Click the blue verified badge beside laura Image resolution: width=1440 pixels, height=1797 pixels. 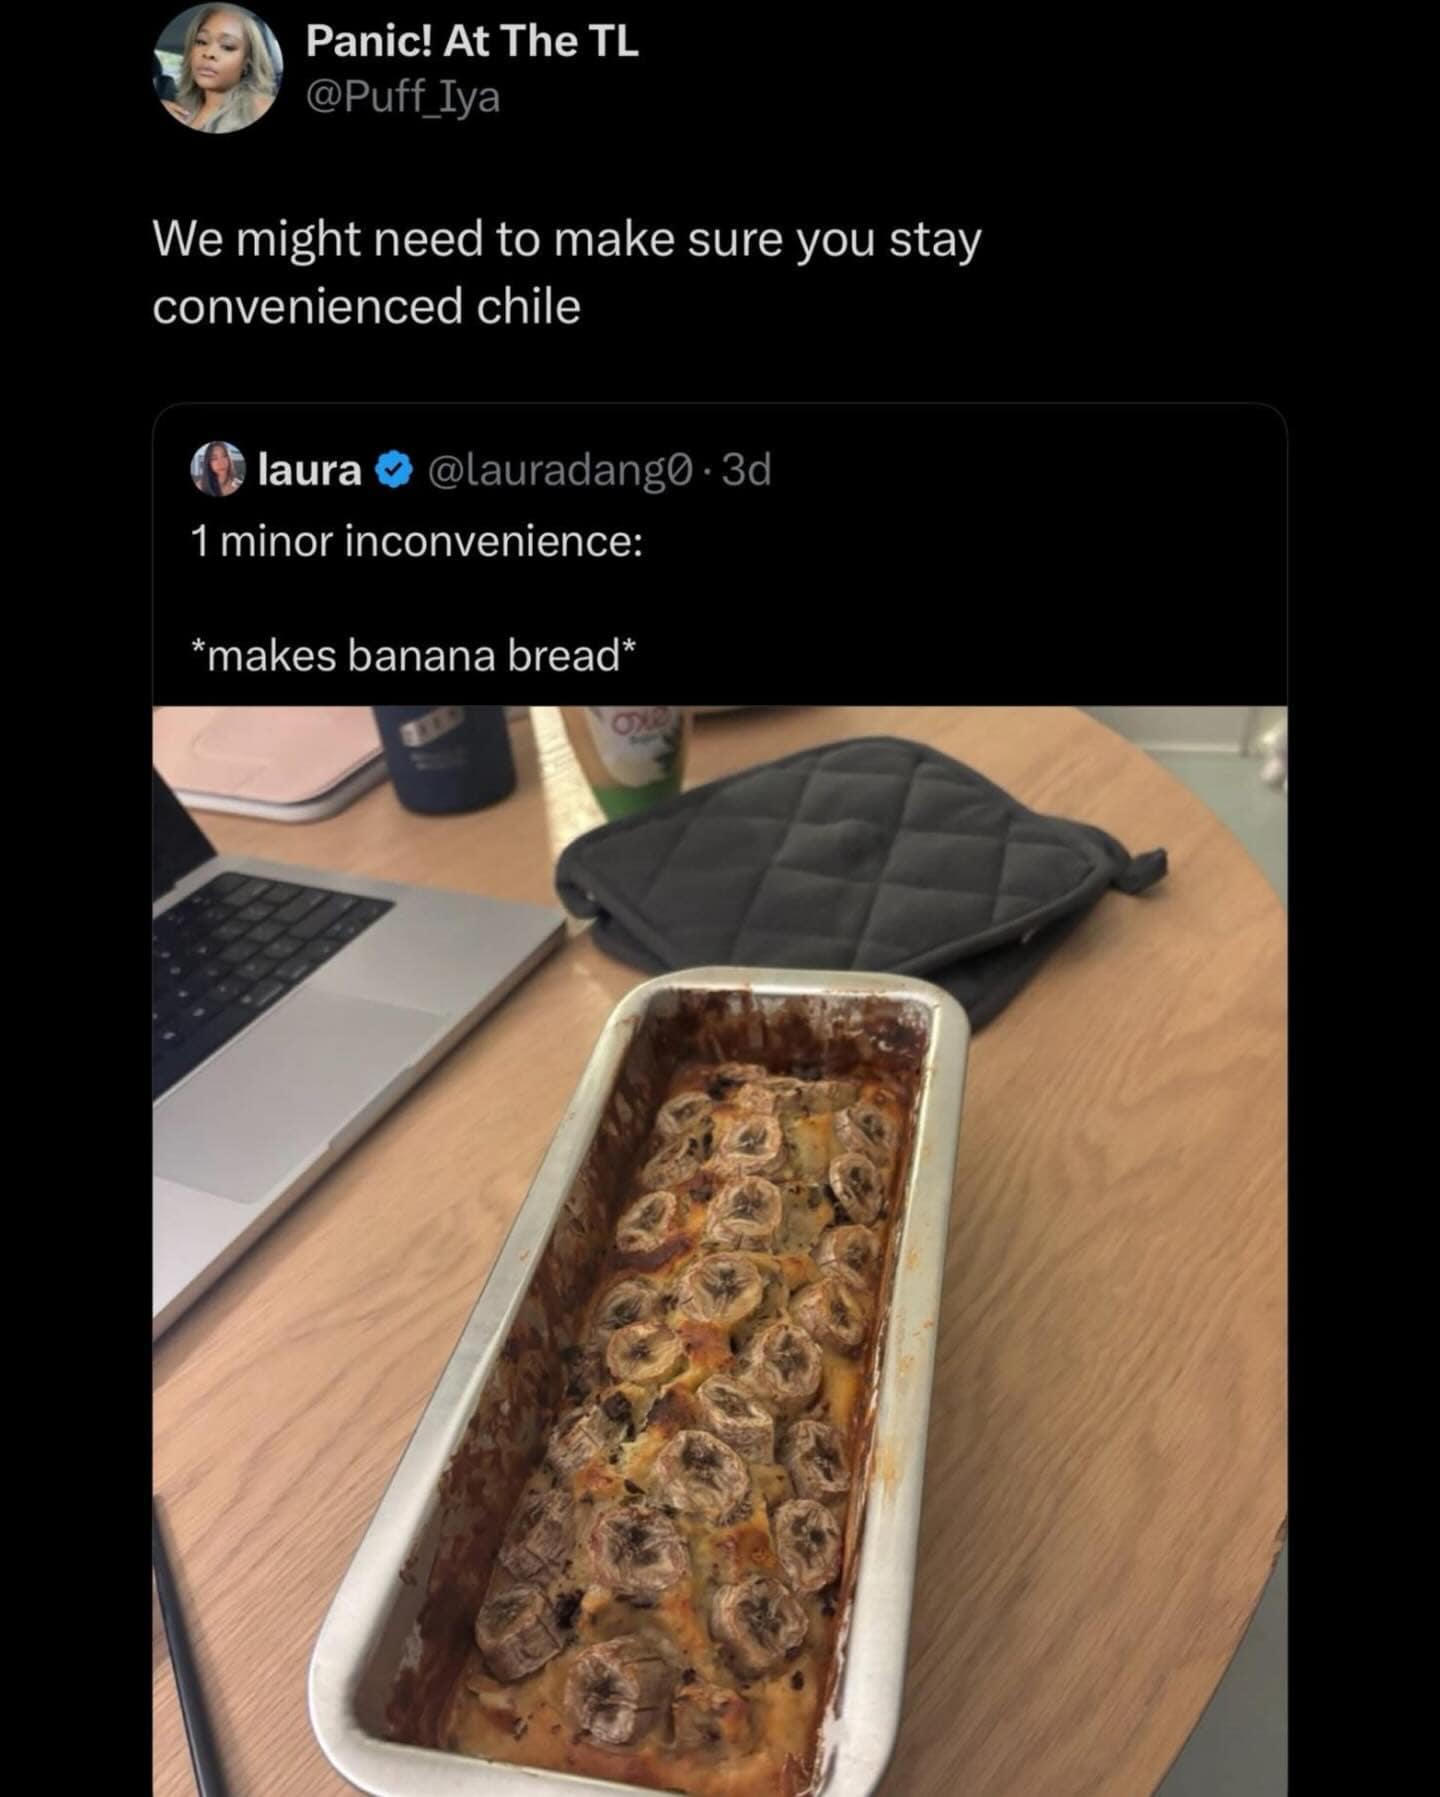click(395, 469)
